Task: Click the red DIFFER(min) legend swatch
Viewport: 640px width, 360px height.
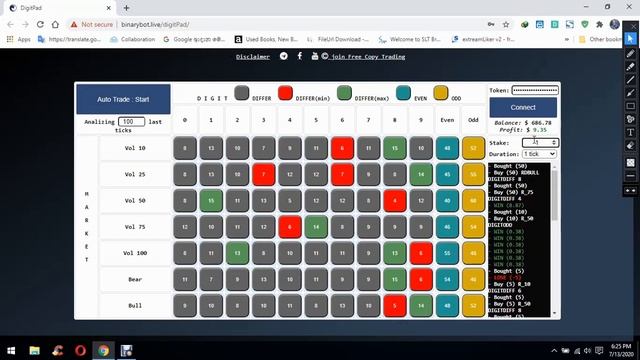Action: 285,93
